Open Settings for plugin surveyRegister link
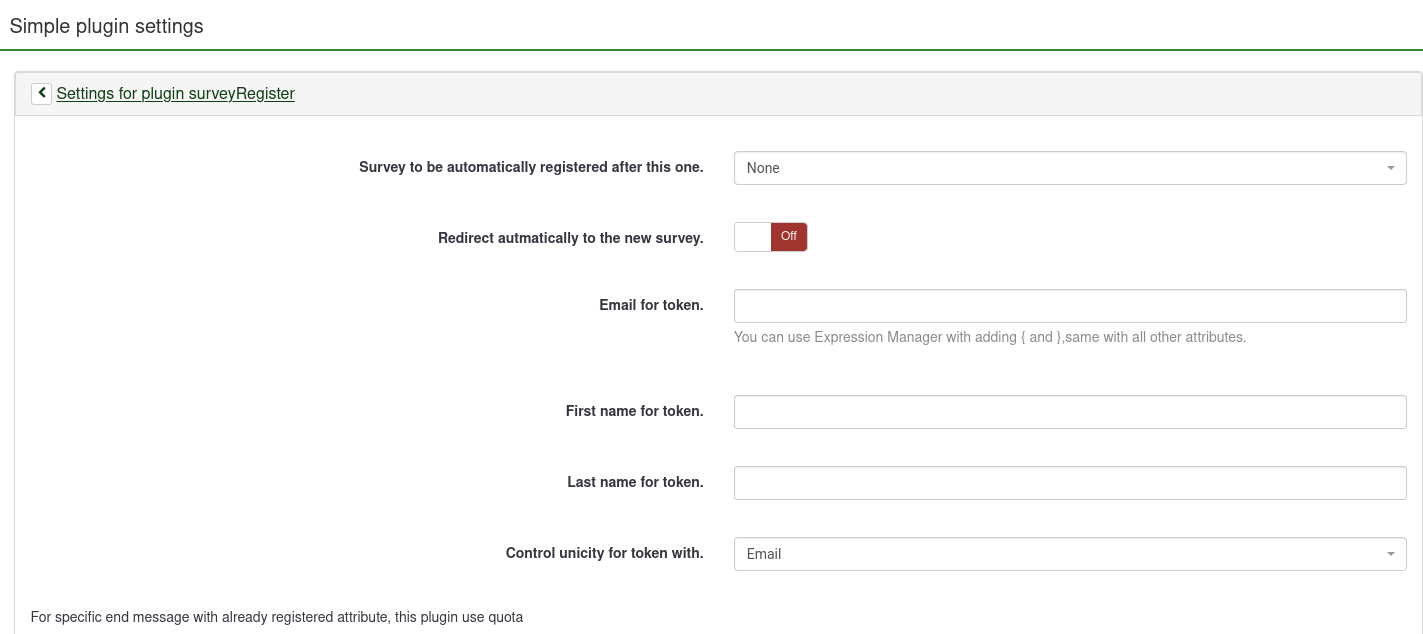Screen dimensions: 1423x634 tap(175, 93)
